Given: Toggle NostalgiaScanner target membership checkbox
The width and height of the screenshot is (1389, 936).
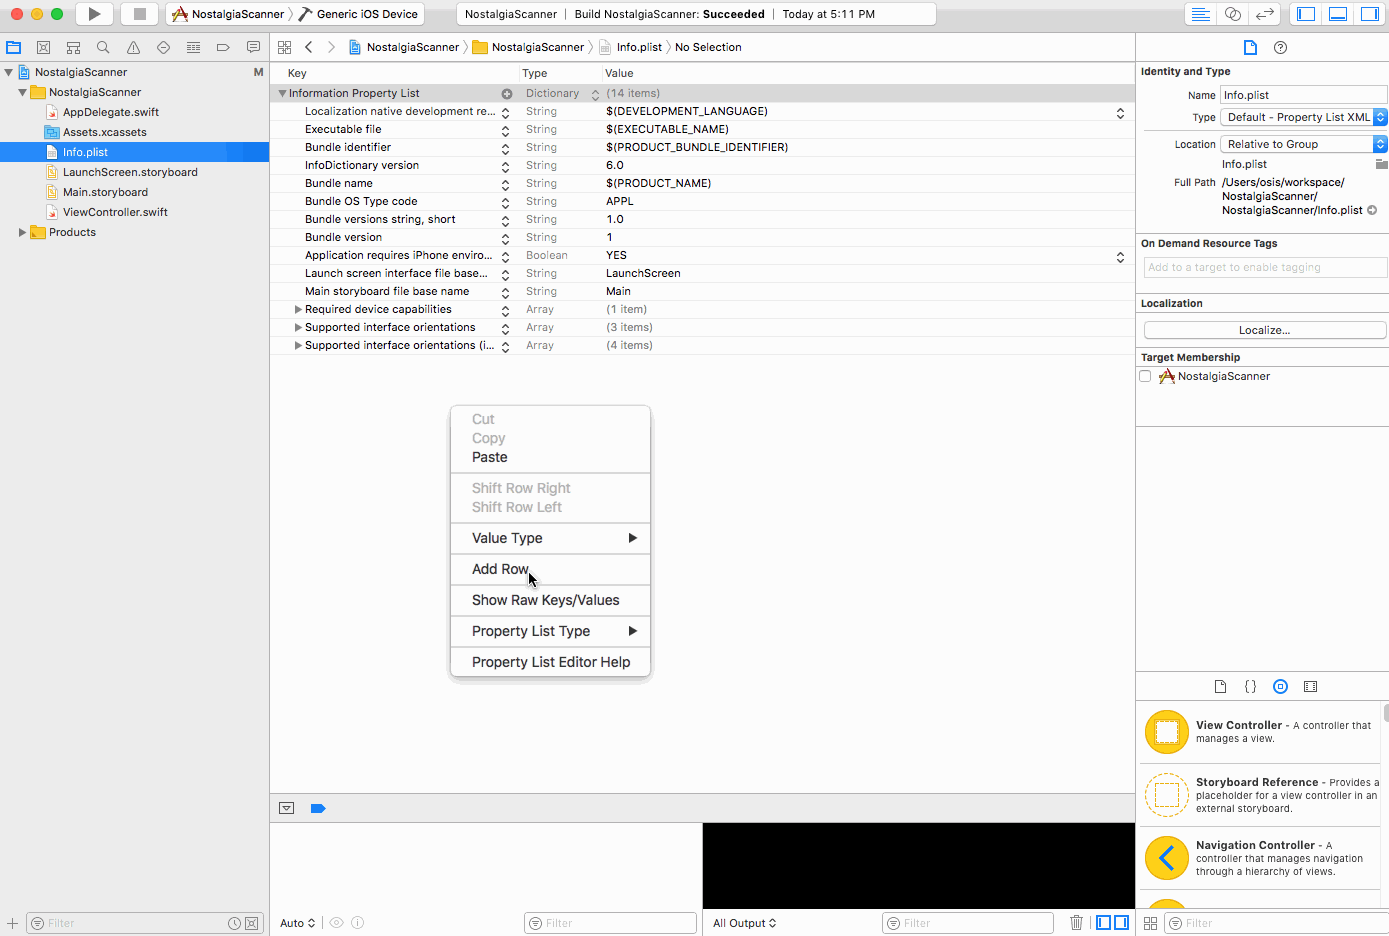Looking at the screenshot, I should 1145,376.
